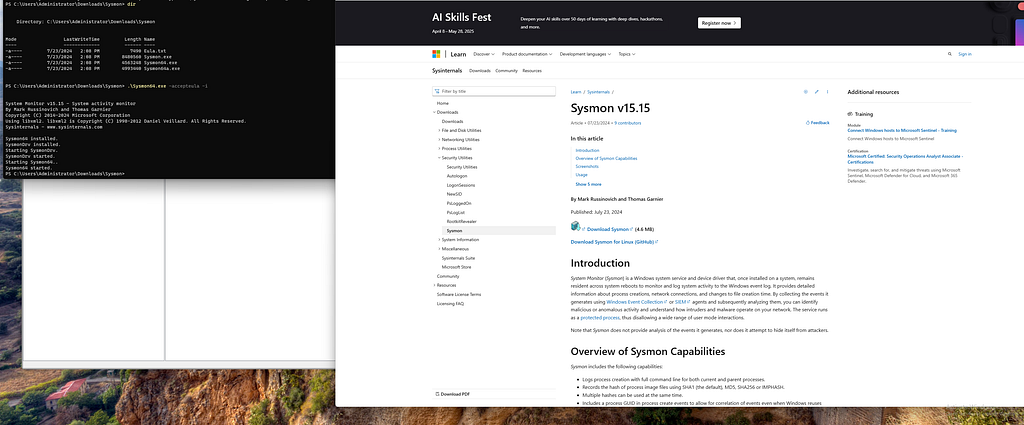Jump to Screenshots section link
This screenshot has width=1024, height=425.
coord(586,166)
